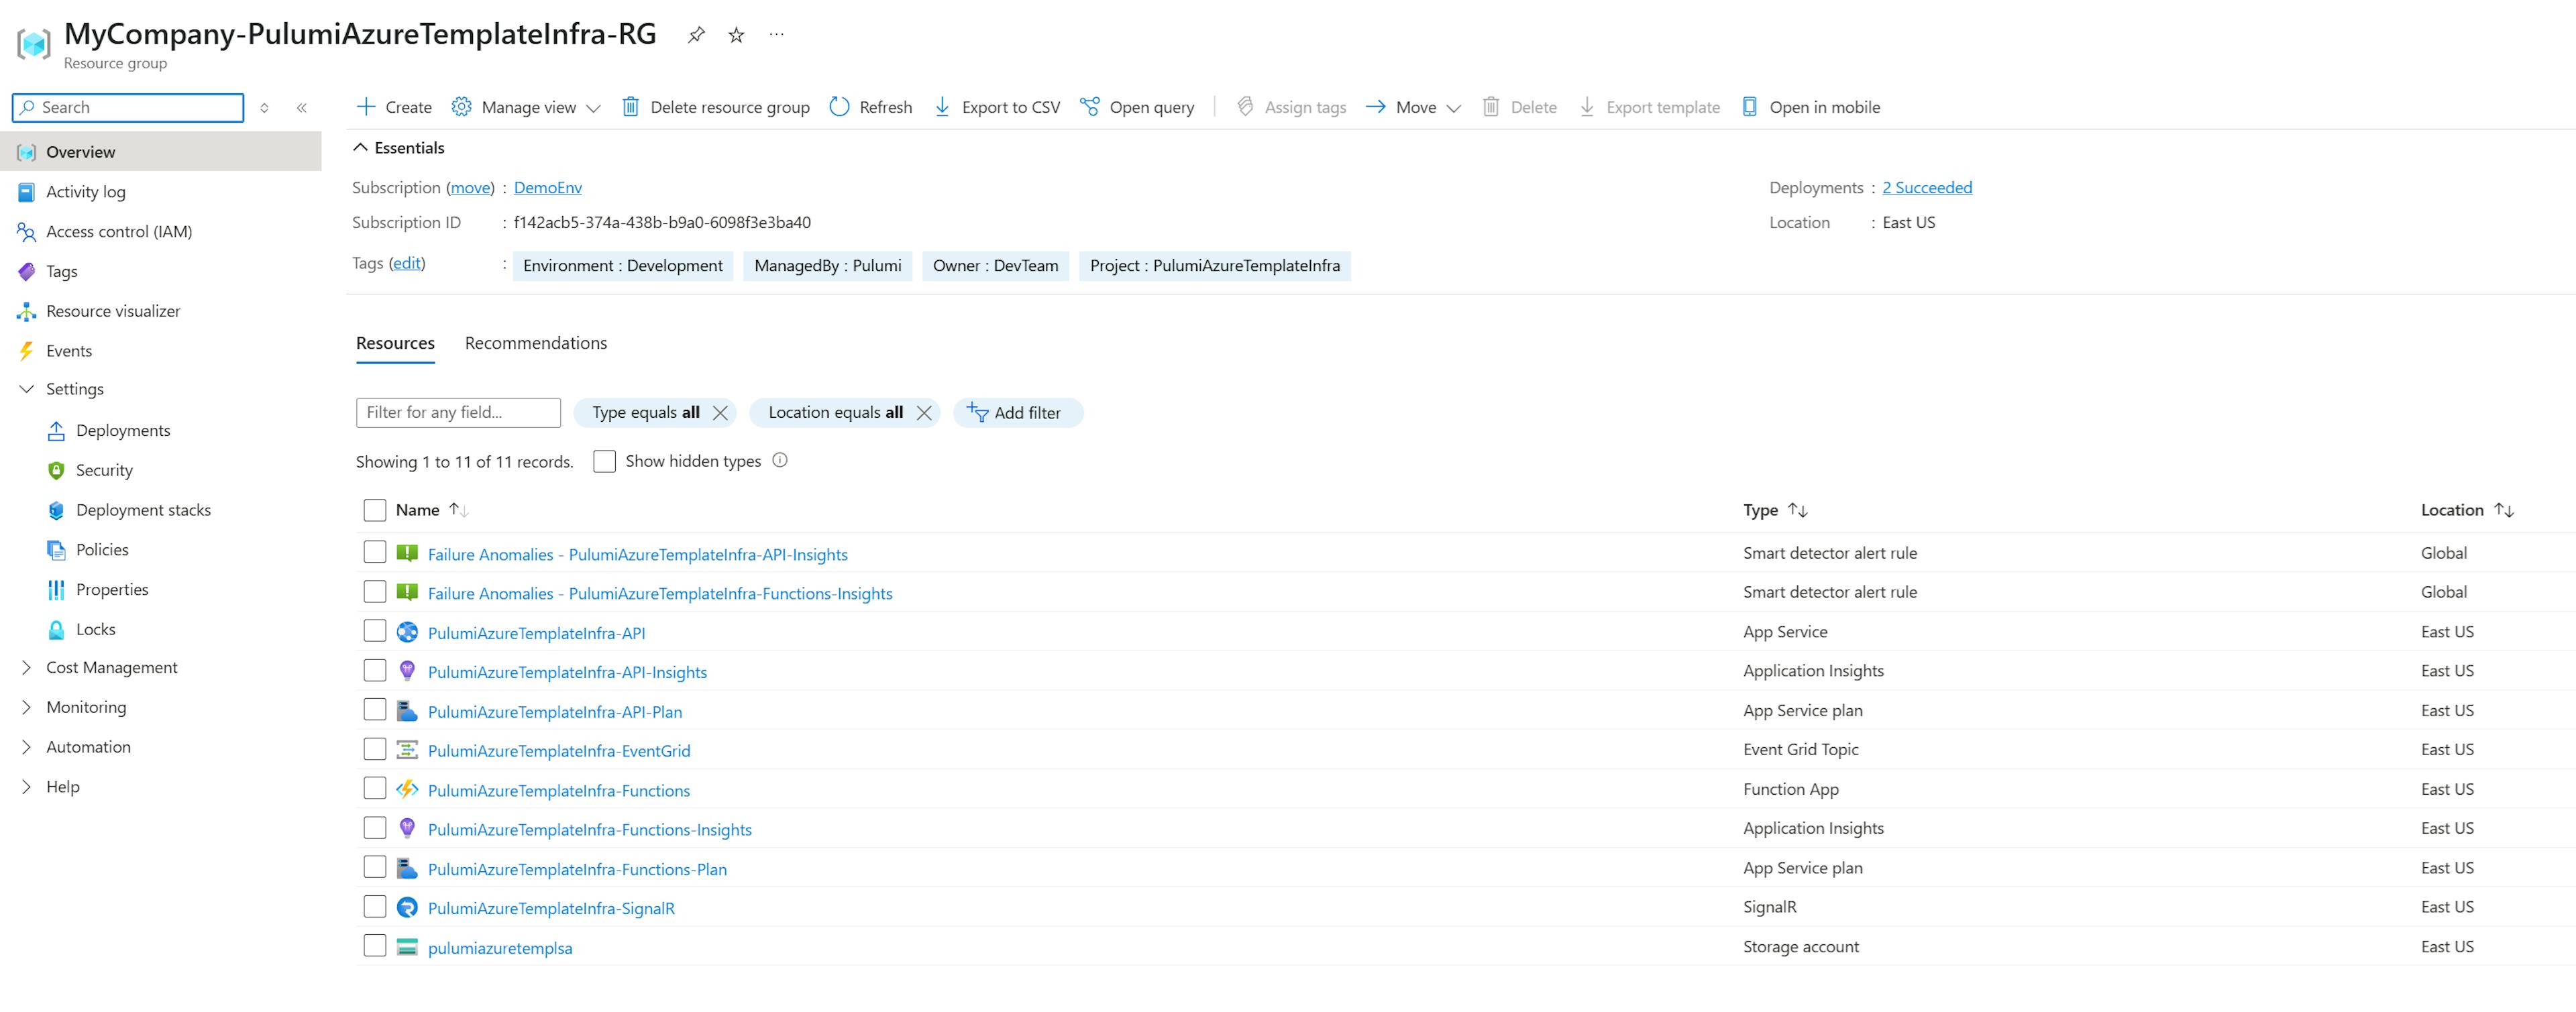Enable the Show hidden types checkbox
The height and width of the screenshot is (1012, 2576).
click(x=604, y=460)
